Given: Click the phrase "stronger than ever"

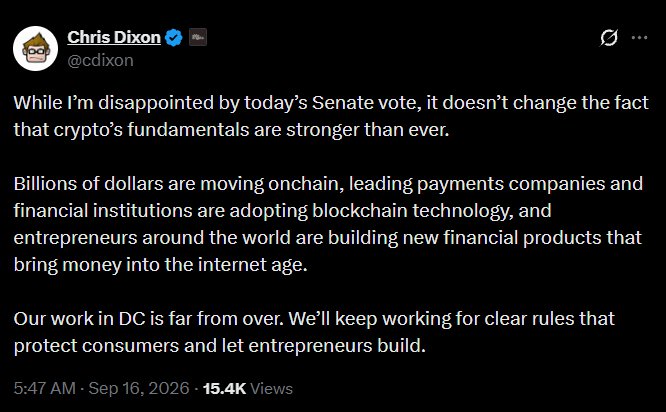Looking at the screenshot, I should pyautogui.click(x=367, y=130).
